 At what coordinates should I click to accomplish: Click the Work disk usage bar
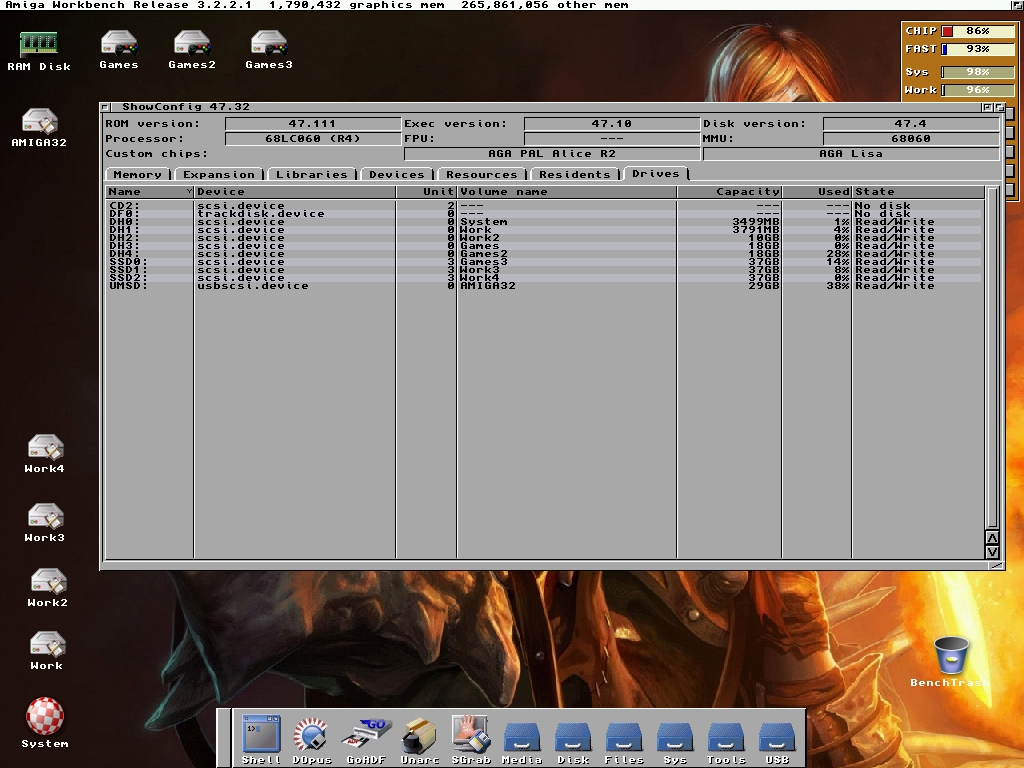(976, 90)
